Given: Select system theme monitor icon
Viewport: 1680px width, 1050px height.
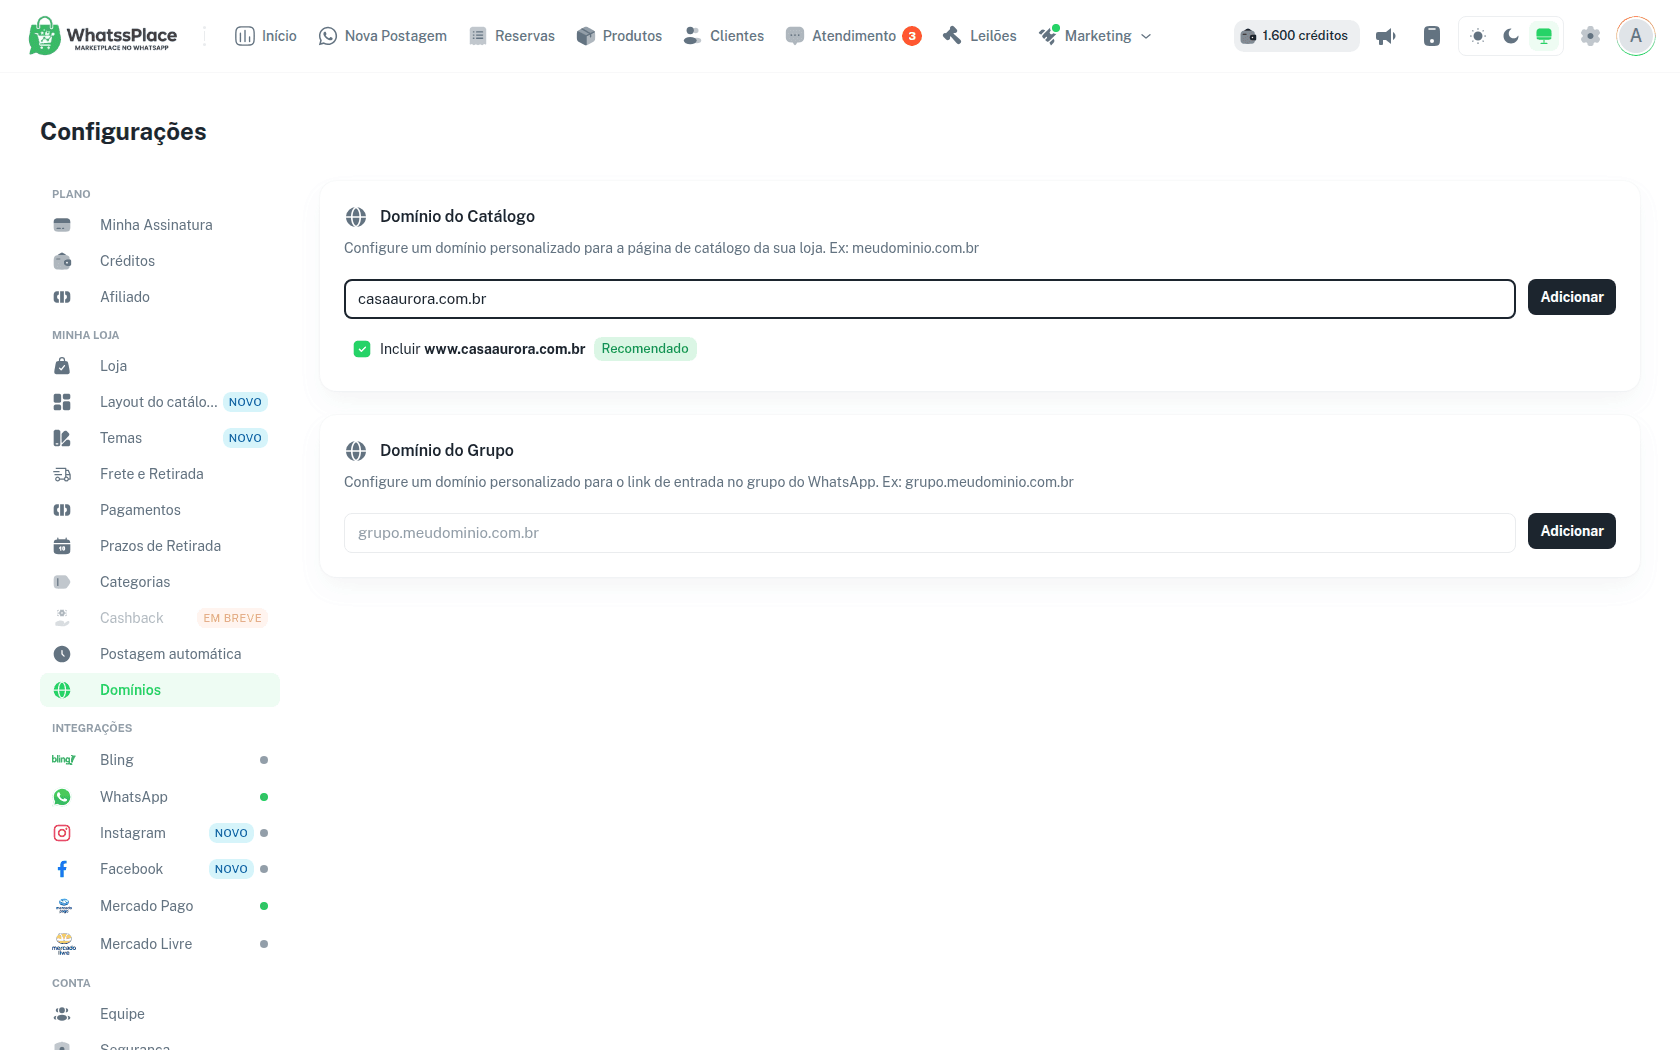Looking at the screenshot, I should pyautogui.click(x=1544, y=36).
